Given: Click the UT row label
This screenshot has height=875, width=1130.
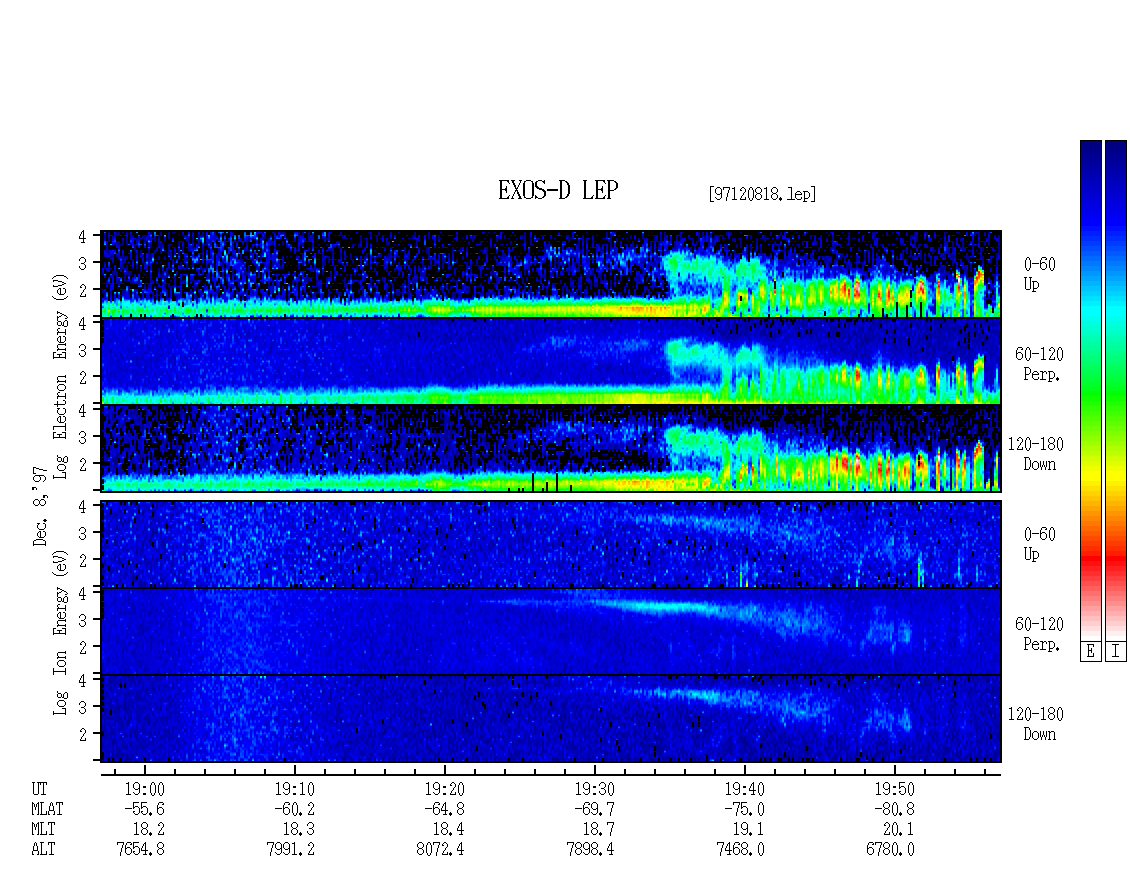Looking at the screenshot, I should (x=39, y=790).
